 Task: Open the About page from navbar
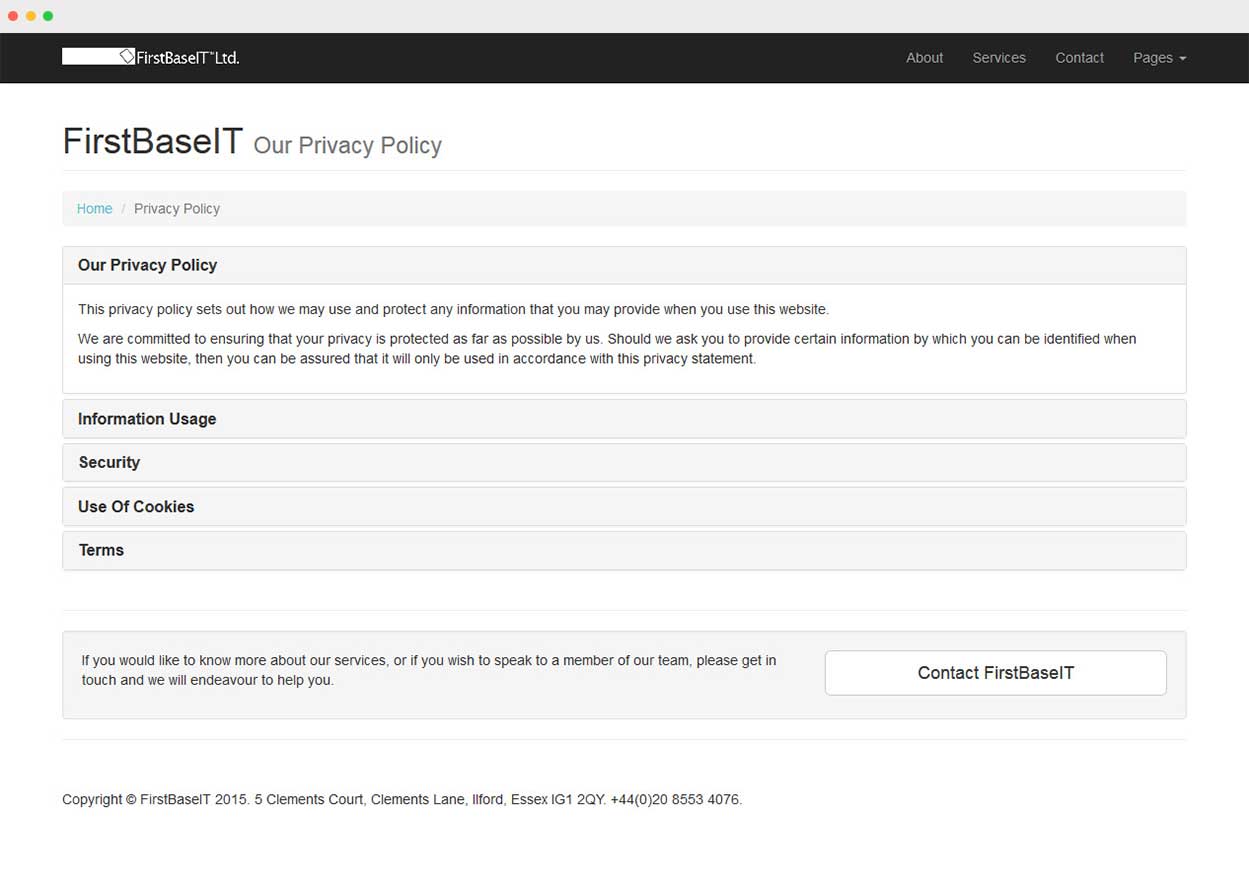[x=924, y=58]
